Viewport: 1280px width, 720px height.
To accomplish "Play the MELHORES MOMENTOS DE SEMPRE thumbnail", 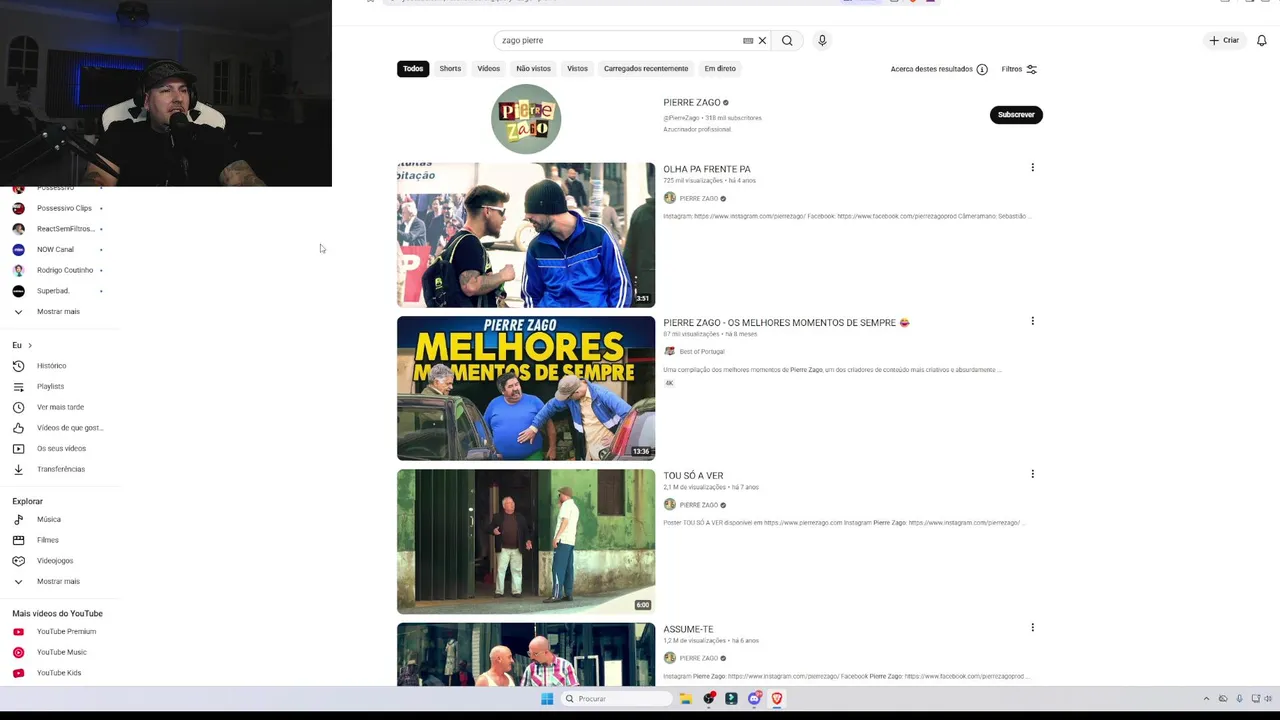I will point(526,388).
